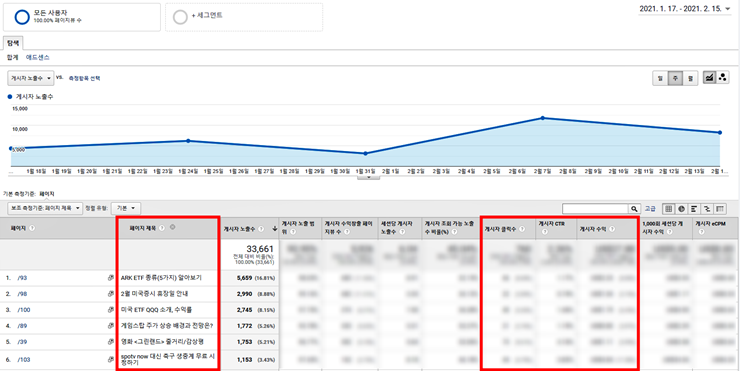The height and width of the screenshot is (371, 740).
Task: Click the table search magnifier button
Action: tap(635, 209)
